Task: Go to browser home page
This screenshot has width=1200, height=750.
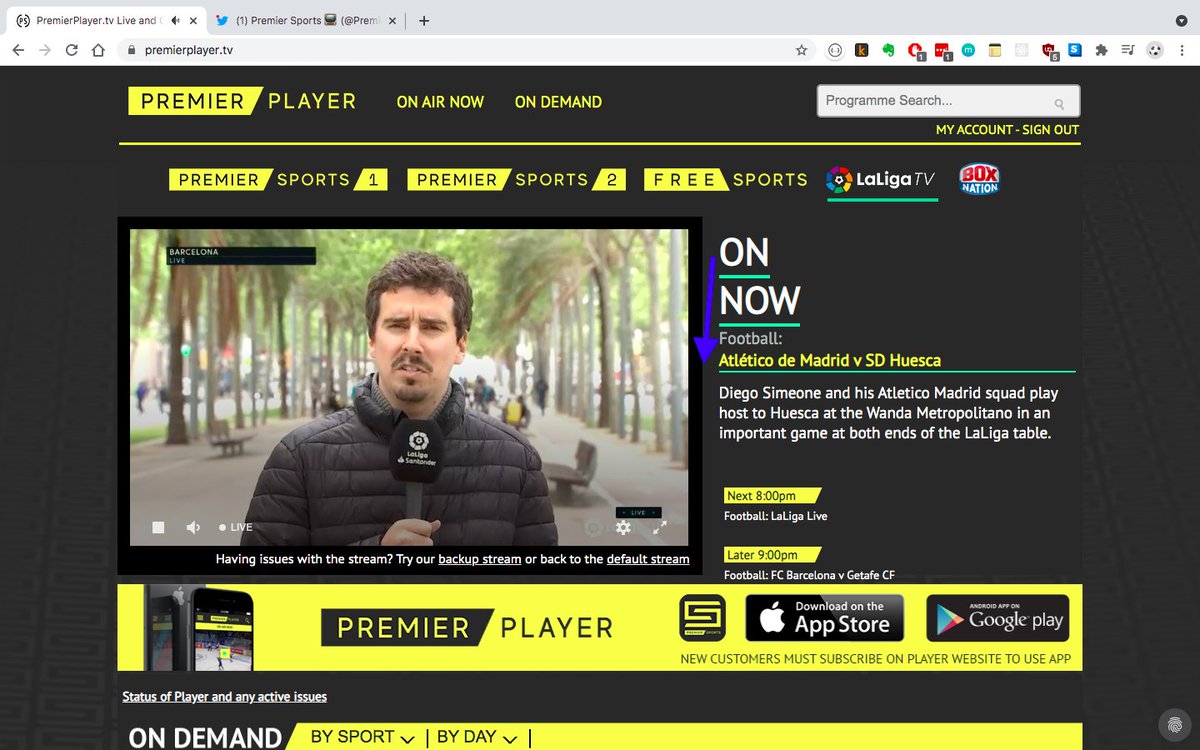Action: (x=98, y=50)
